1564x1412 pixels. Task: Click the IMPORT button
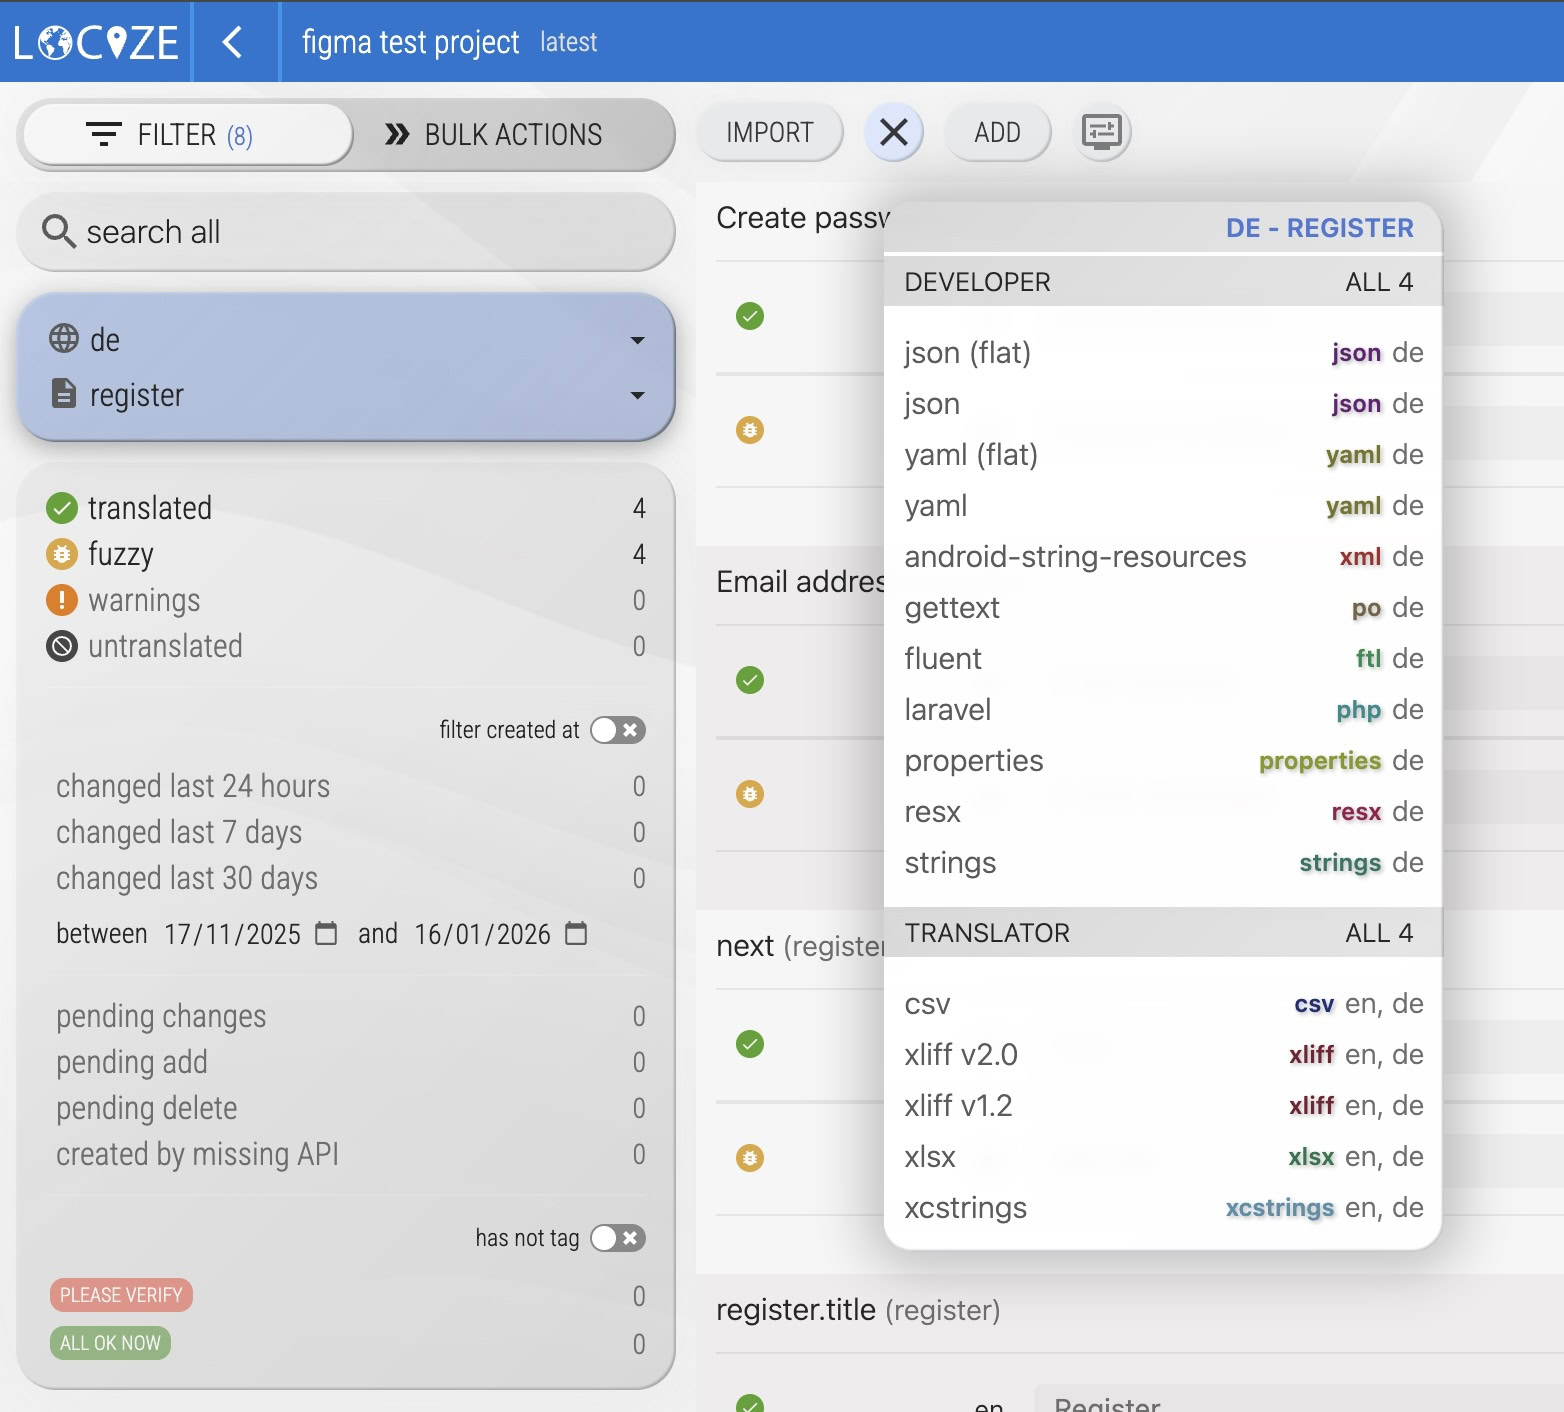[769, 132]
